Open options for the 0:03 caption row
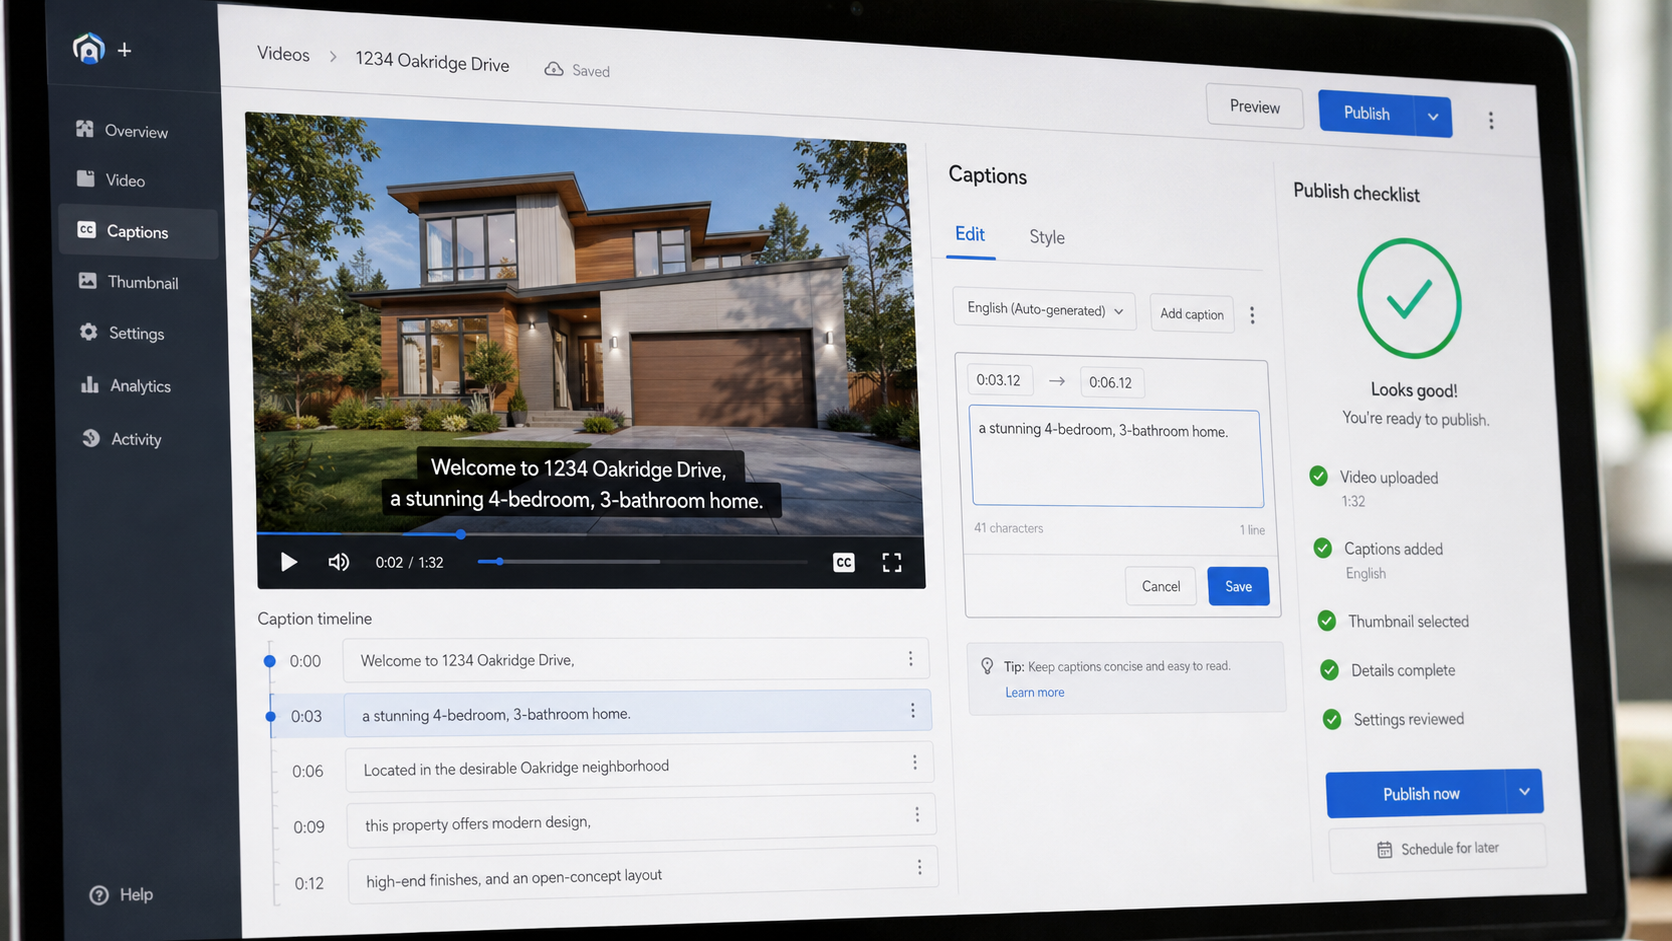 click(912, 710)
